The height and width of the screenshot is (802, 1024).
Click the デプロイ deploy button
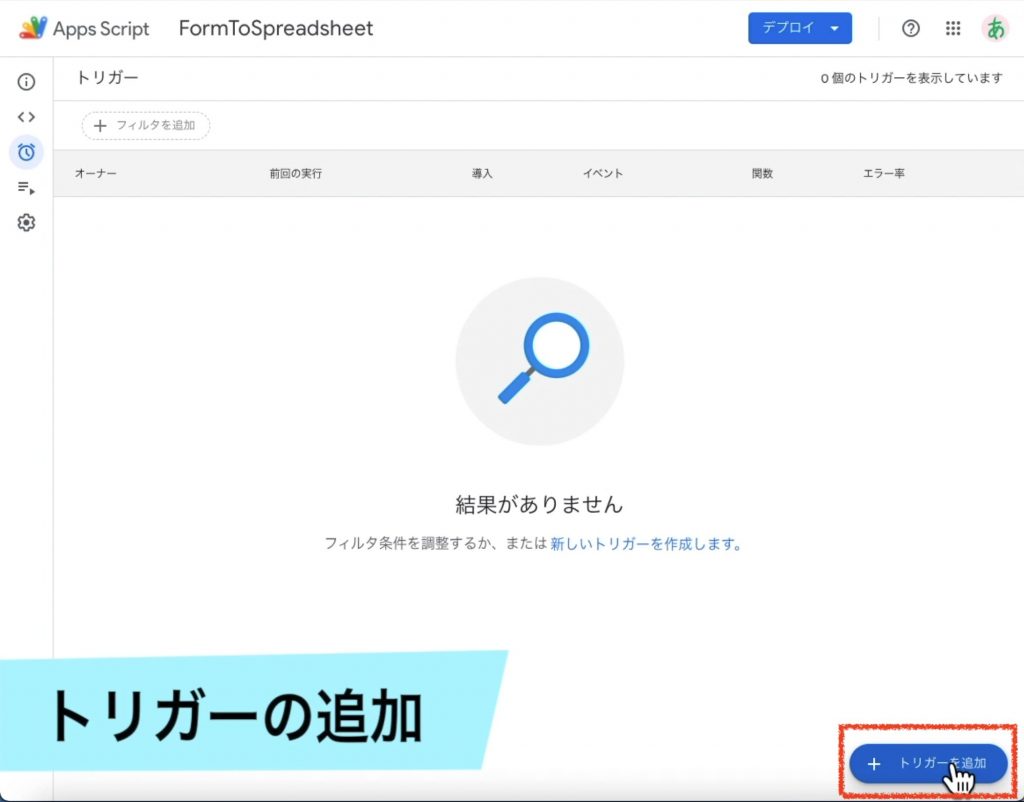[x=800, y=28]
